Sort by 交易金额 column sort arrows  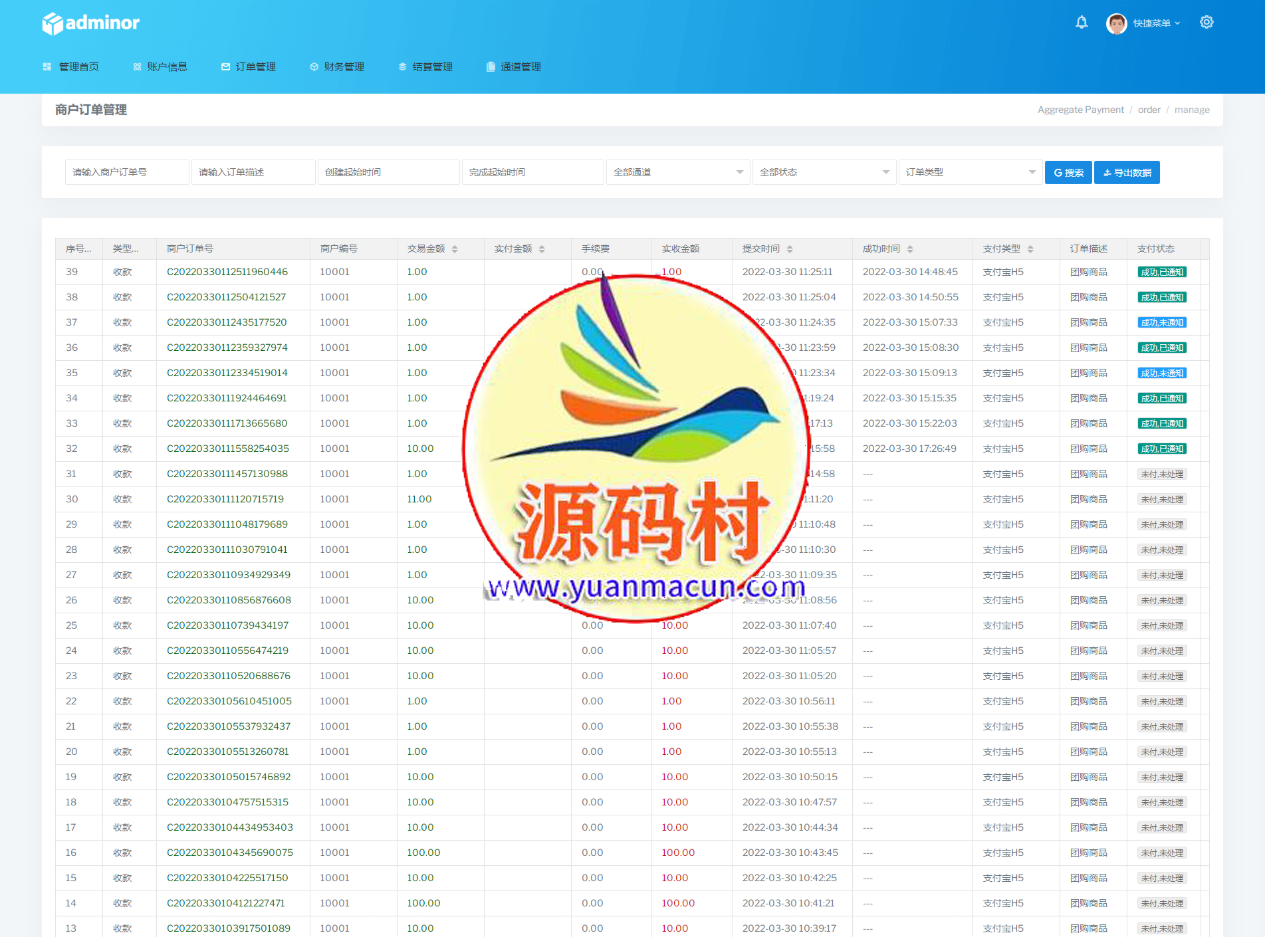[455, 249]
